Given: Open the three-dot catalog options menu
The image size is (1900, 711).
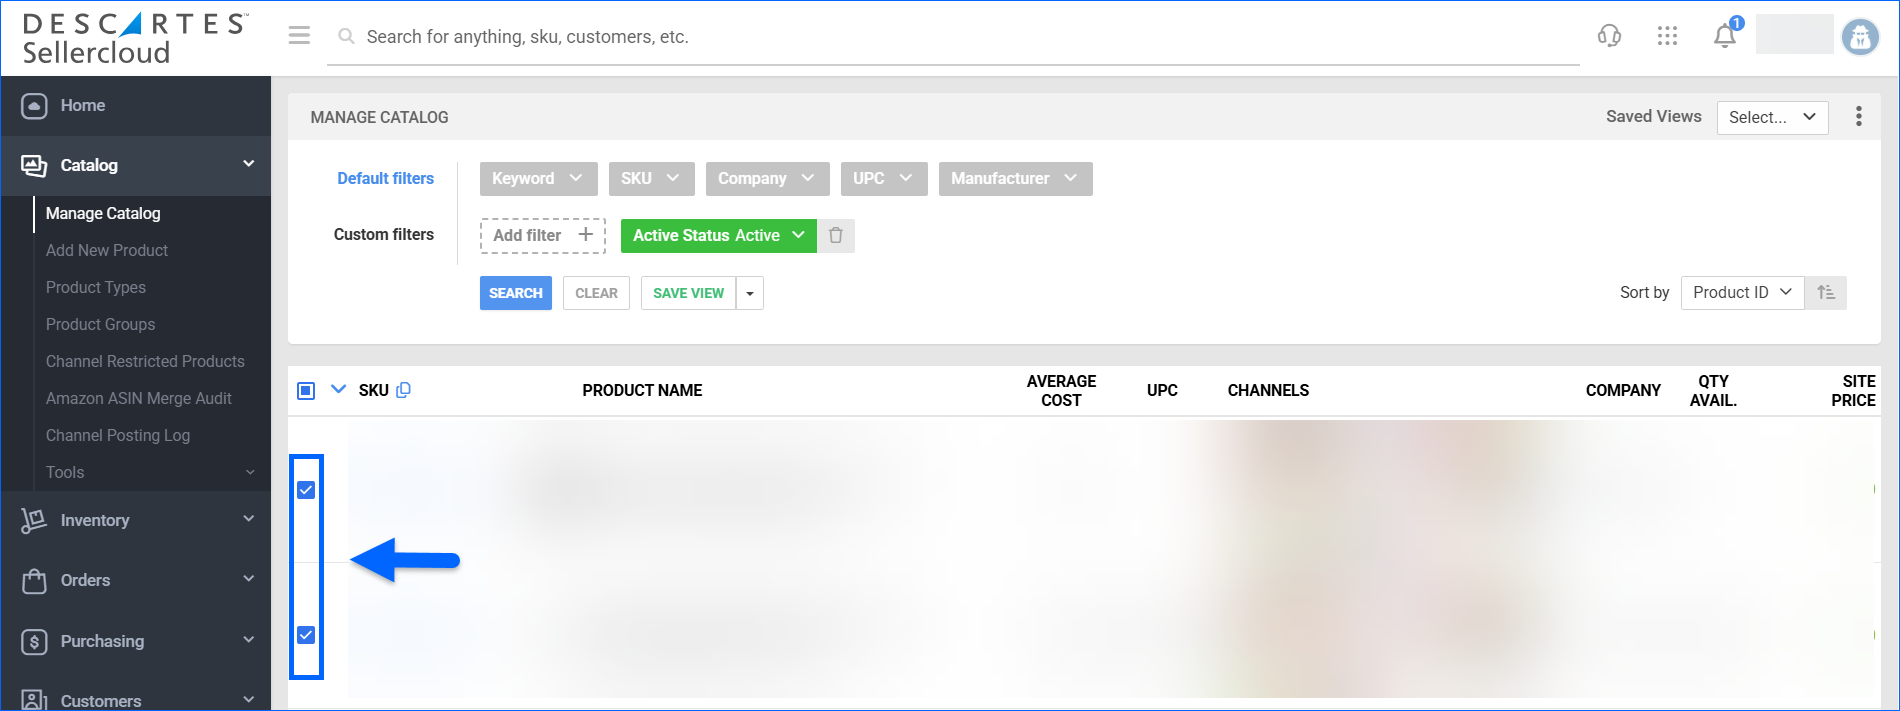Looking at the screenshot, I should click(1858, 117).
